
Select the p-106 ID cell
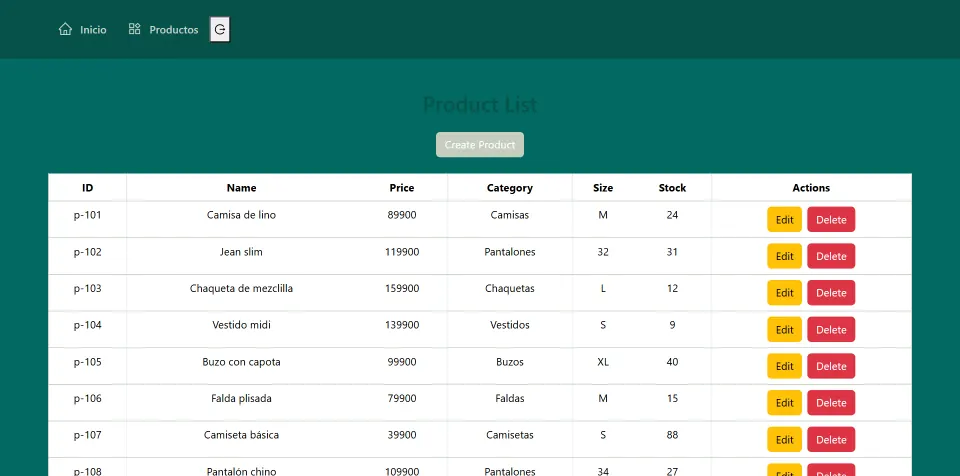(88, 402)
